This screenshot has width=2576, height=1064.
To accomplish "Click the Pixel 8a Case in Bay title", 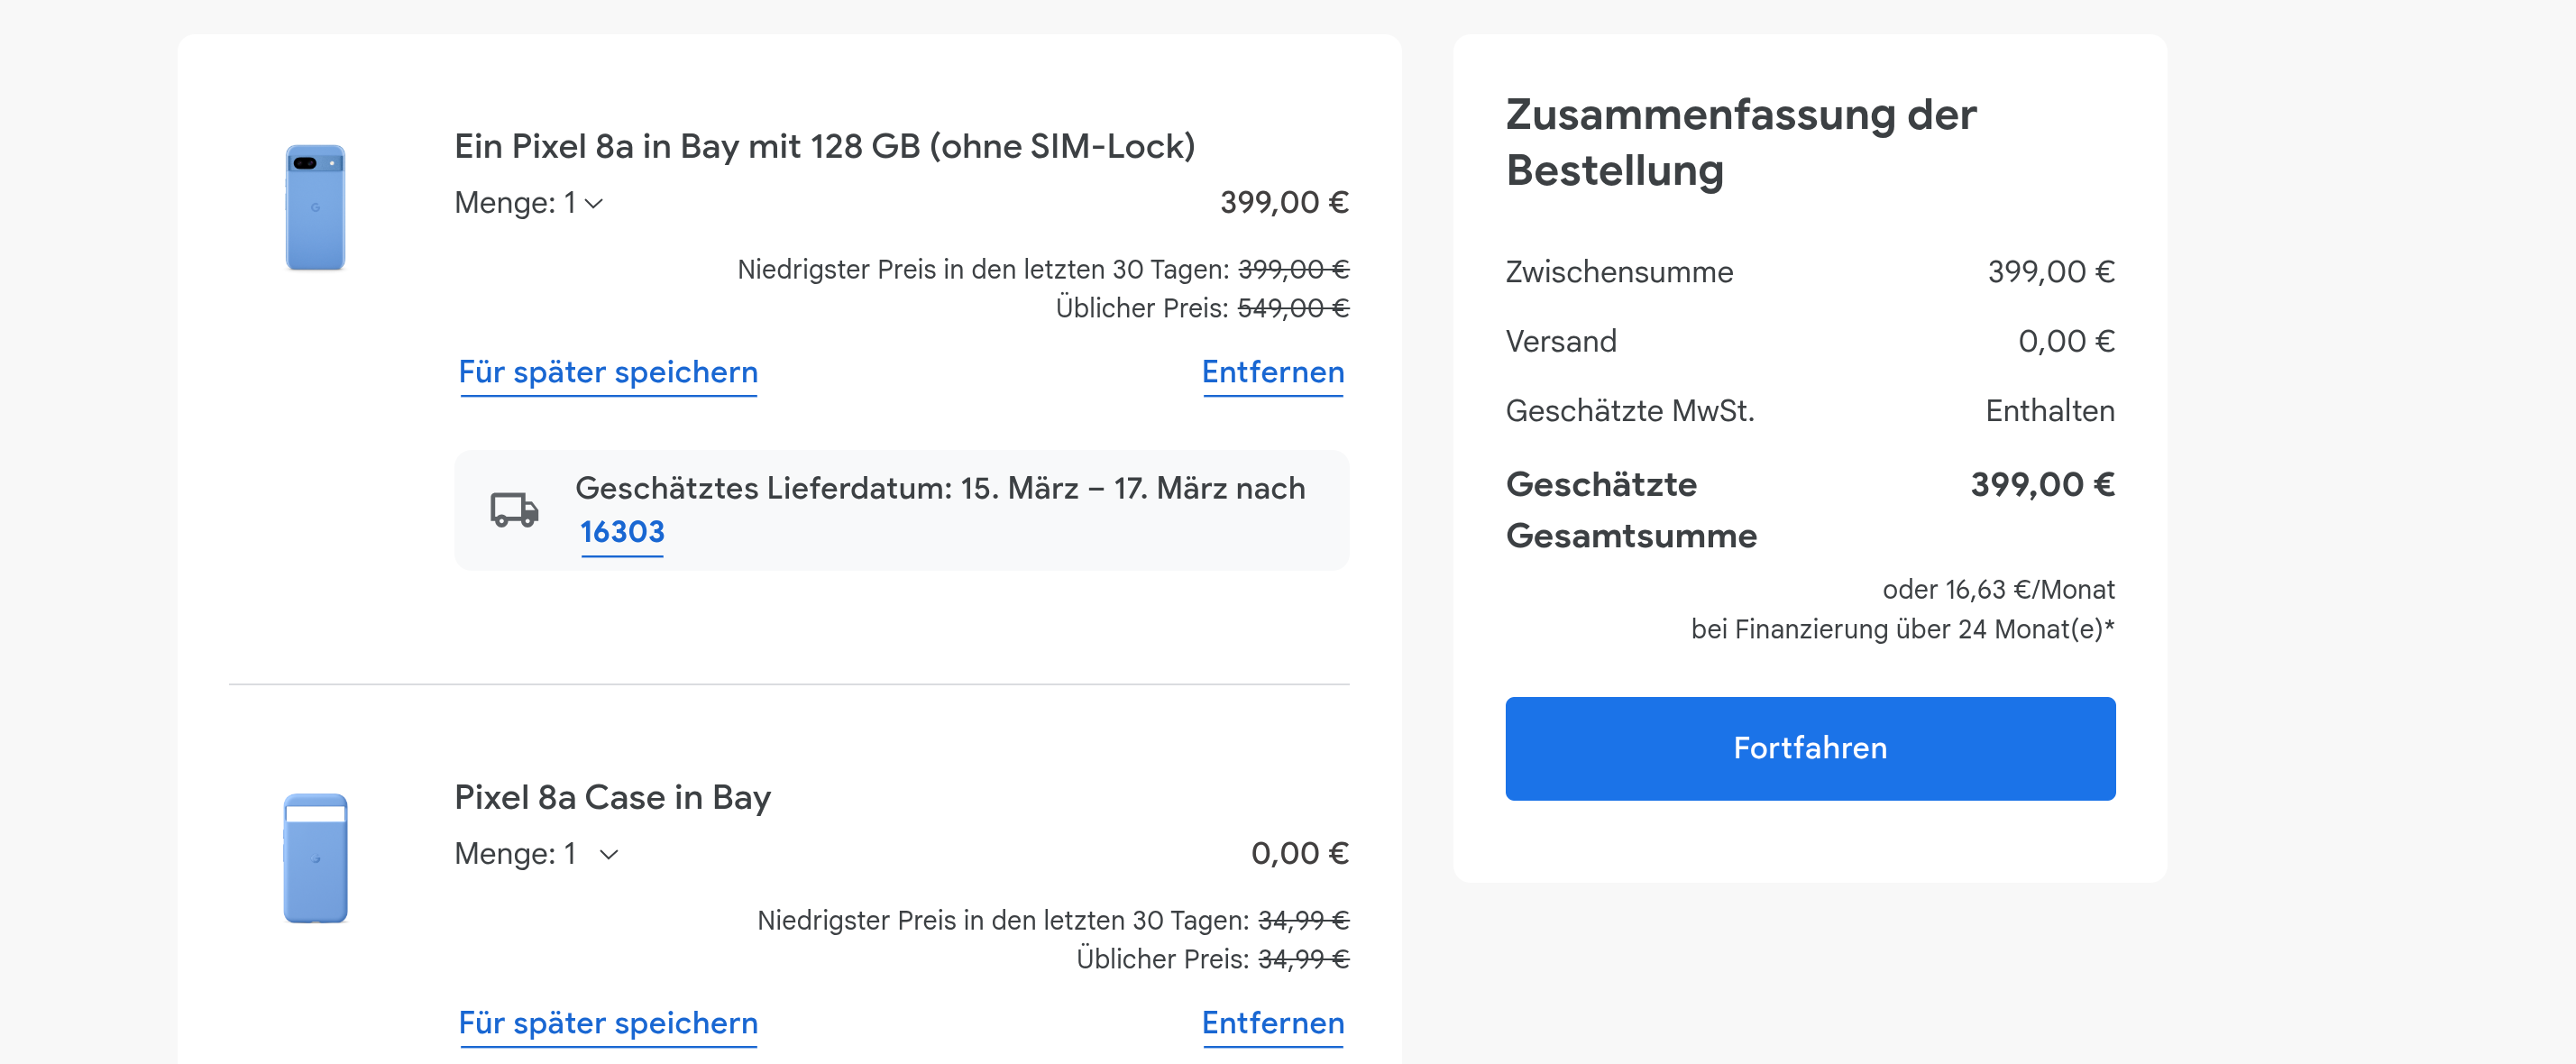I will (x=612, y=797).
